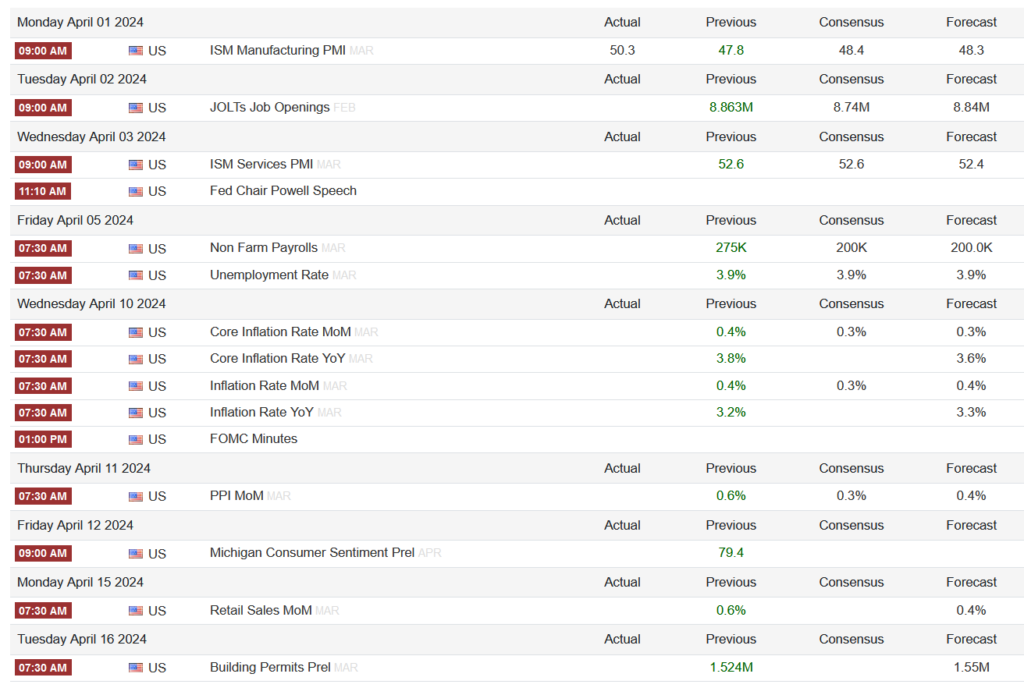
Task: Click the 11:10 AM time badge
Action: coord(43,192)
